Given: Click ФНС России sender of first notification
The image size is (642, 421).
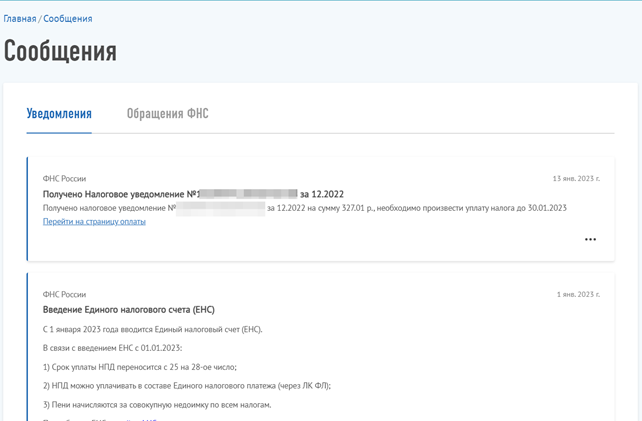Looking at the screenshot, I should point(64,179).
